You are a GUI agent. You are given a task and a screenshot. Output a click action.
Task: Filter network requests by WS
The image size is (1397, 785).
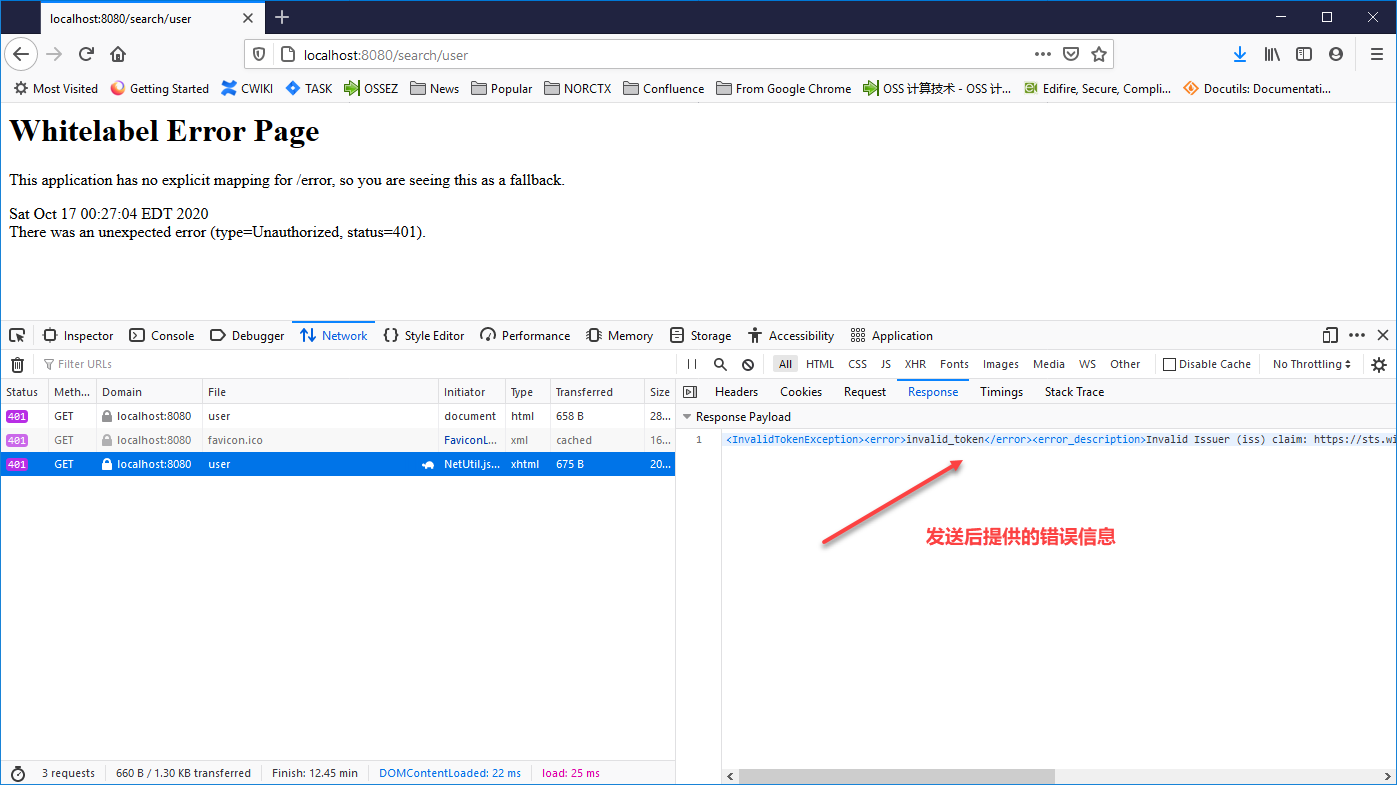coord(1087,364)
